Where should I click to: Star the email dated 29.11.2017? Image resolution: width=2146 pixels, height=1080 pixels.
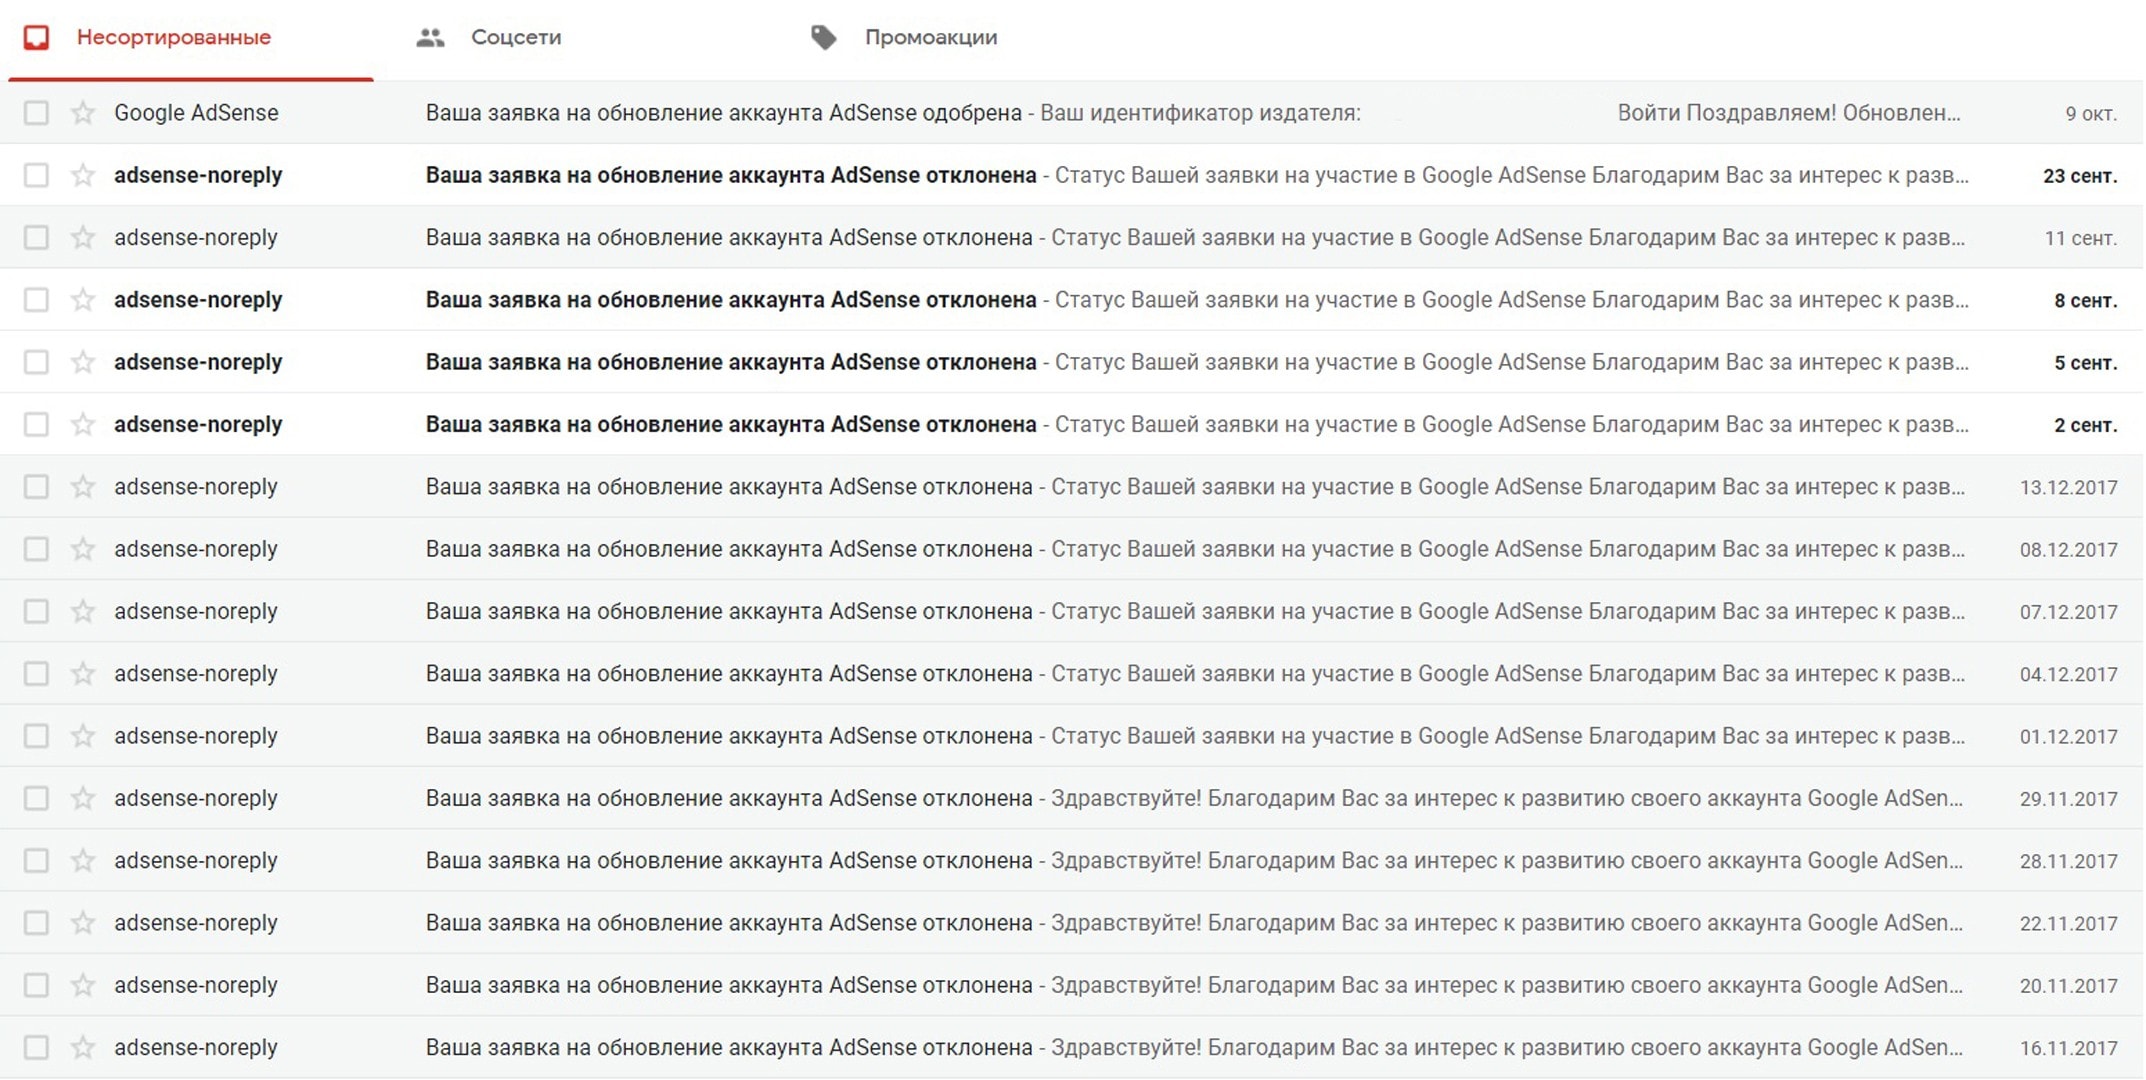(x=83, y=798)
